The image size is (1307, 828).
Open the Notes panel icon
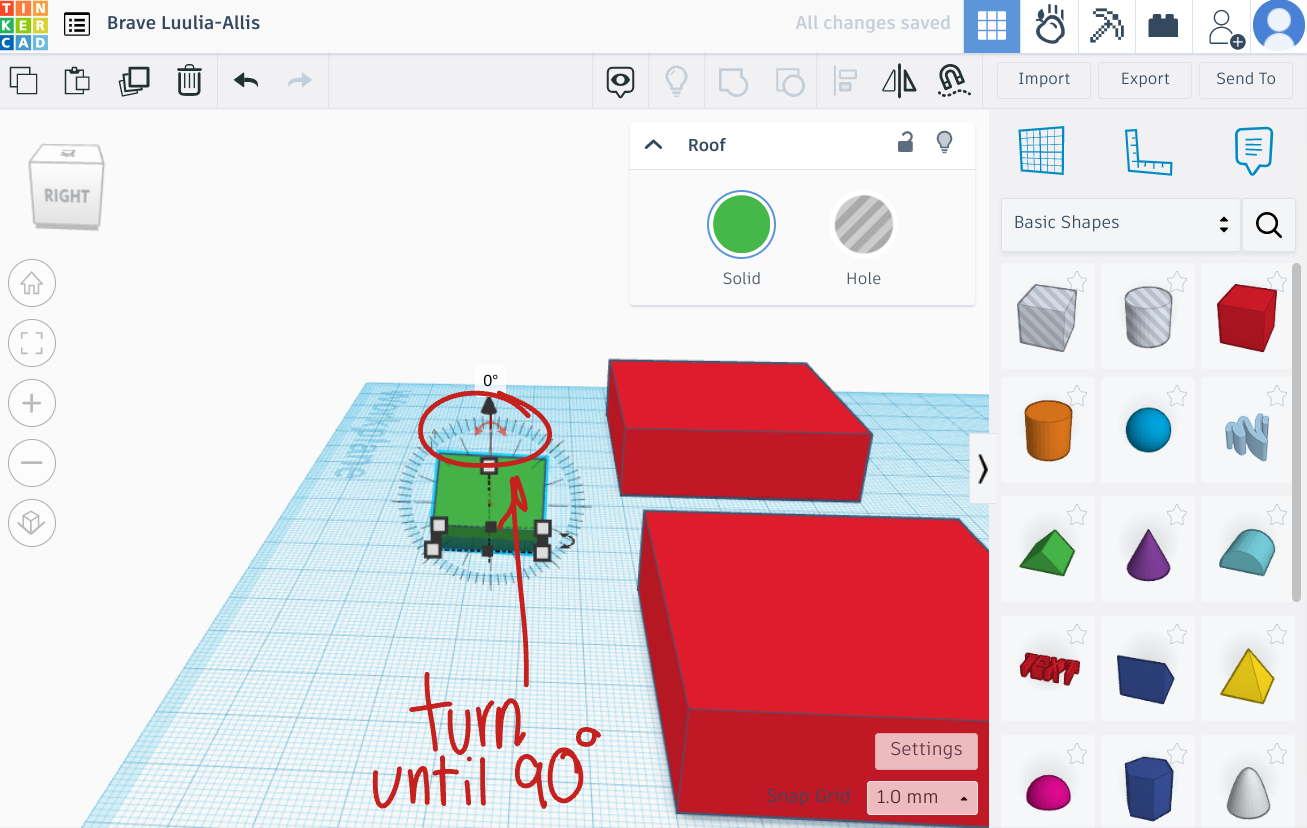click(x=1253, y=151)
